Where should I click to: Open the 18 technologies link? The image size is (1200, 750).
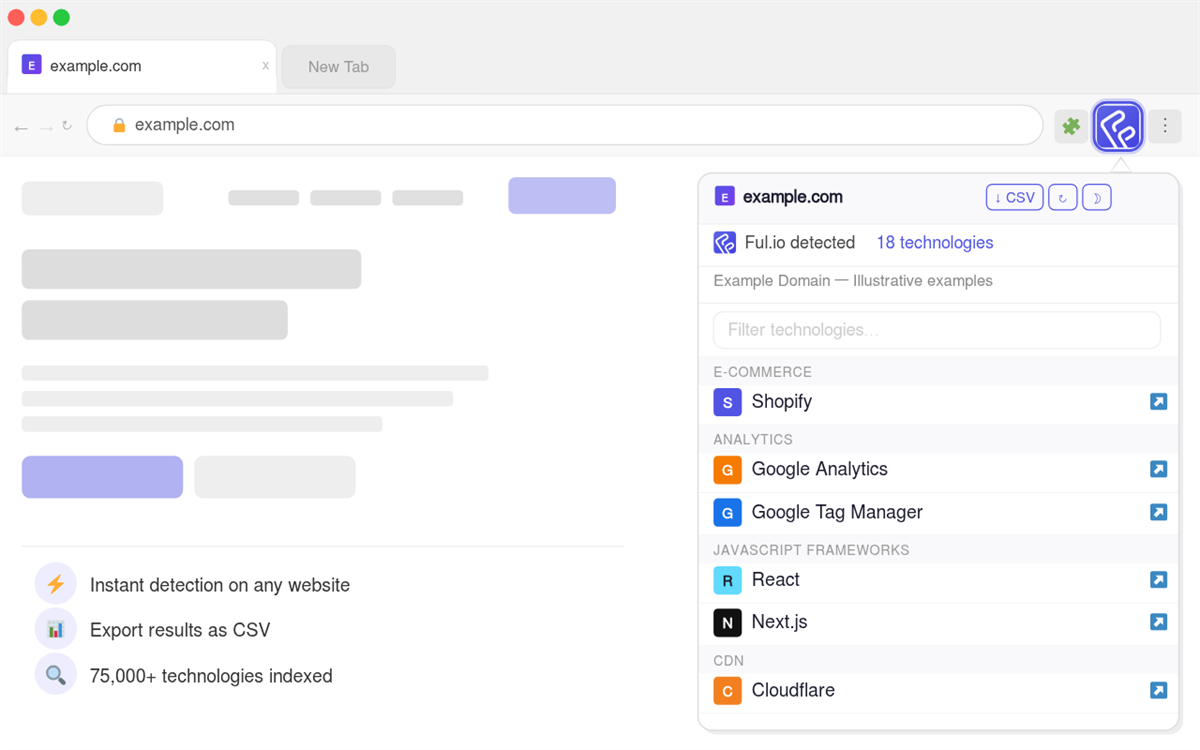[935, 243]
